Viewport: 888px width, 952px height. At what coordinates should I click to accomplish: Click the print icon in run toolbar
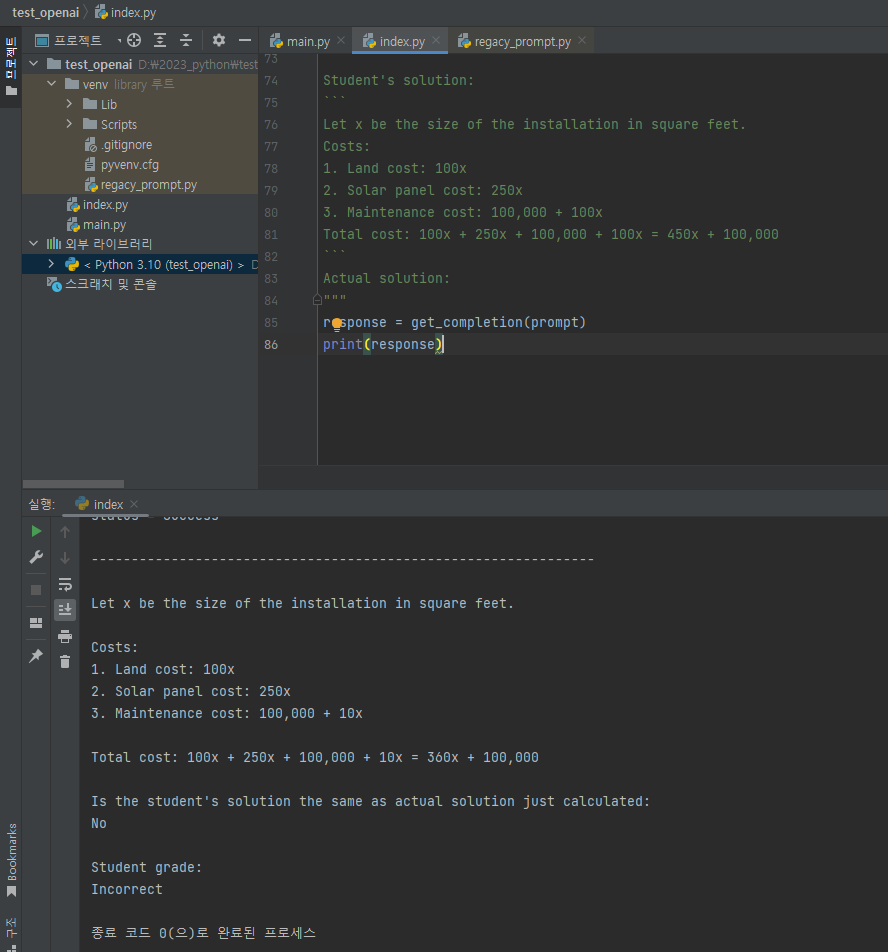pos(65,636)
